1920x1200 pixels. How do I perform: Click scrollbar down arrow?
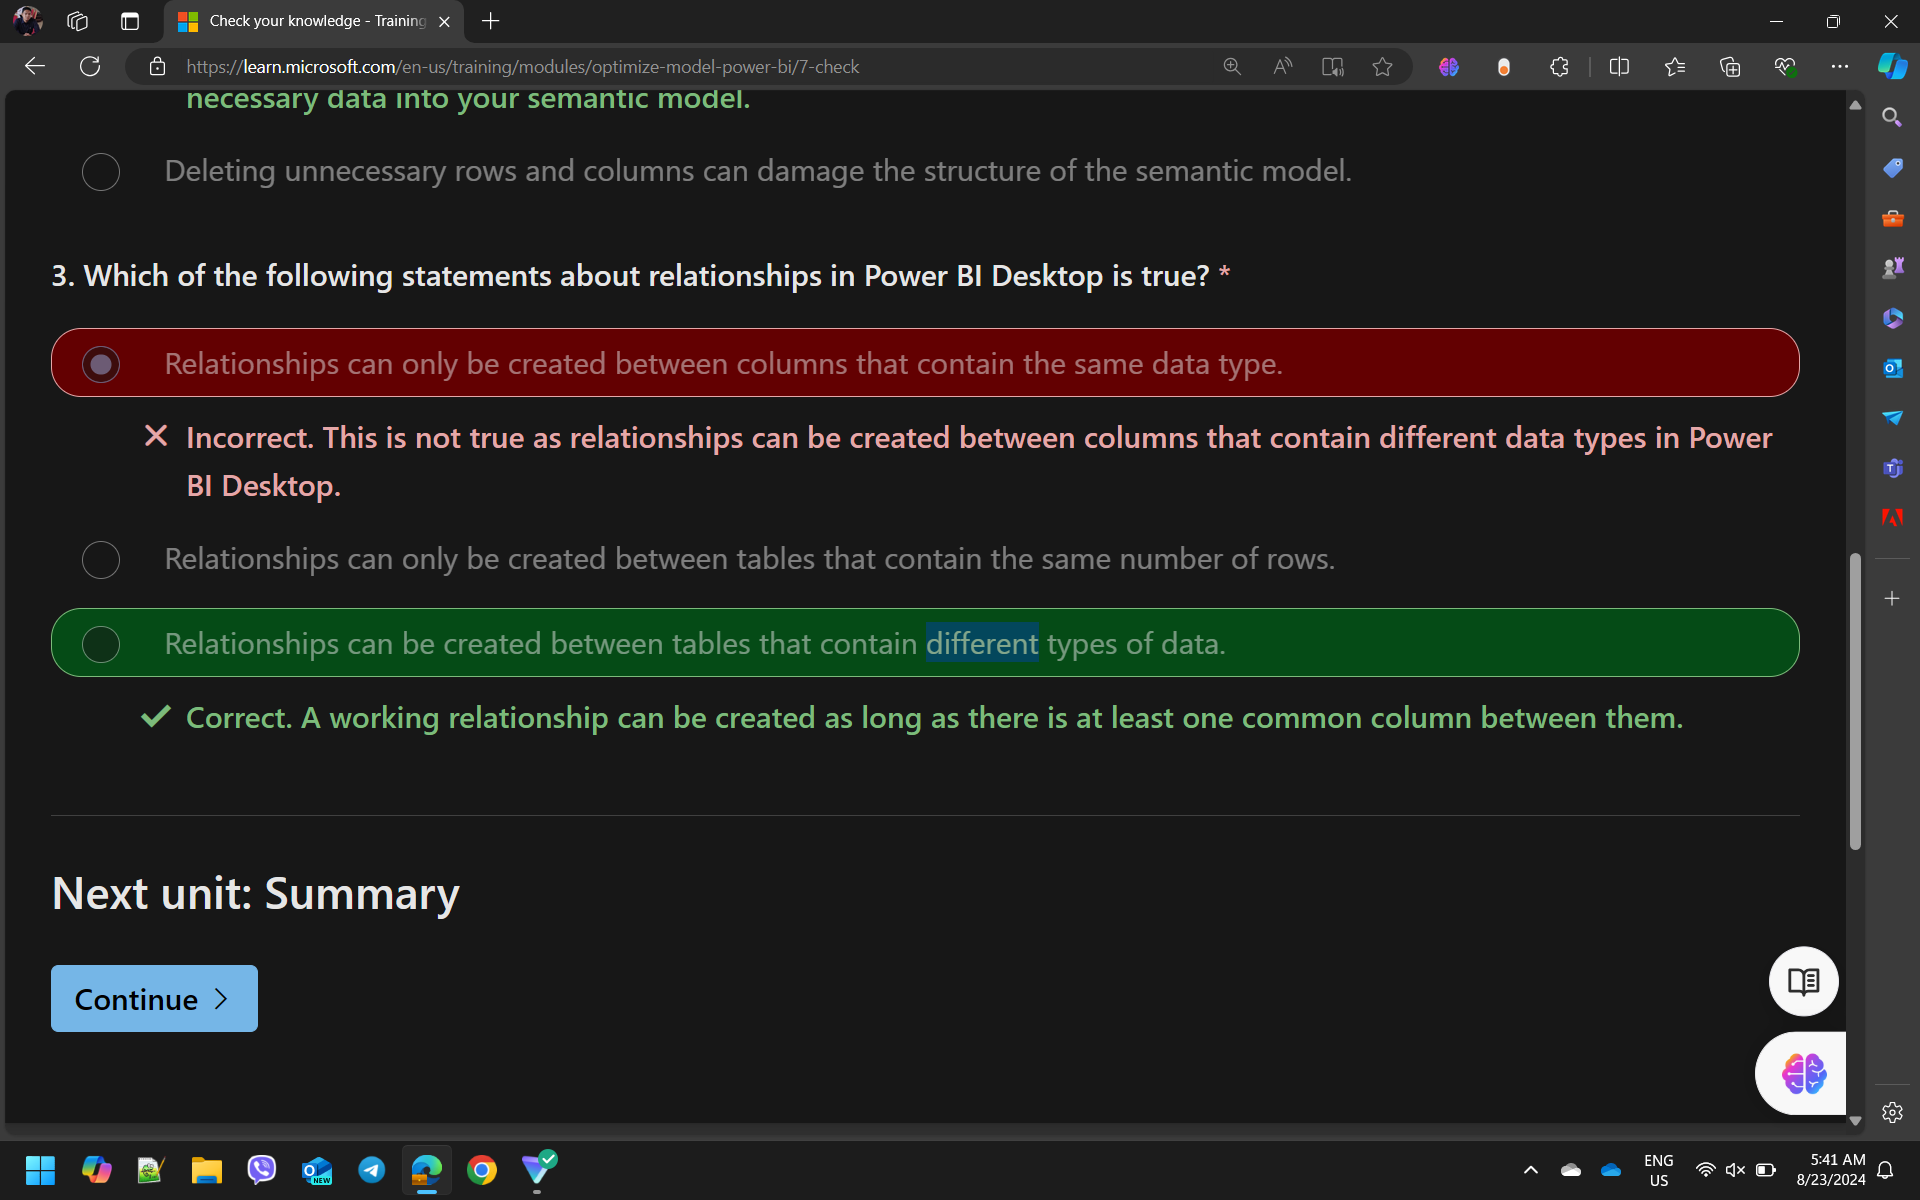(x=1855, y=1121)
